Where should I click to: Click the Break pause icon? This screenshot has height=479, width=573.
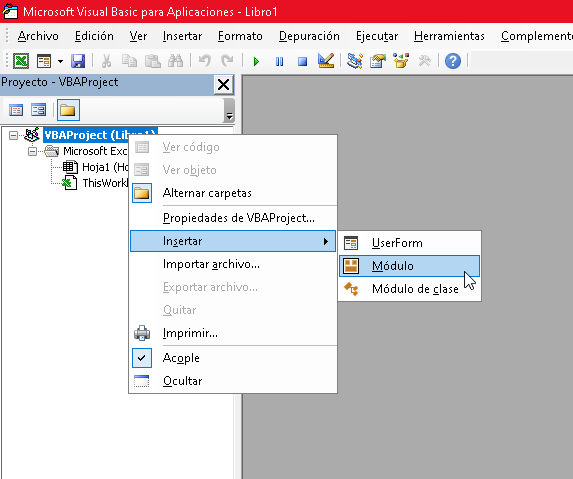point(280,61)
